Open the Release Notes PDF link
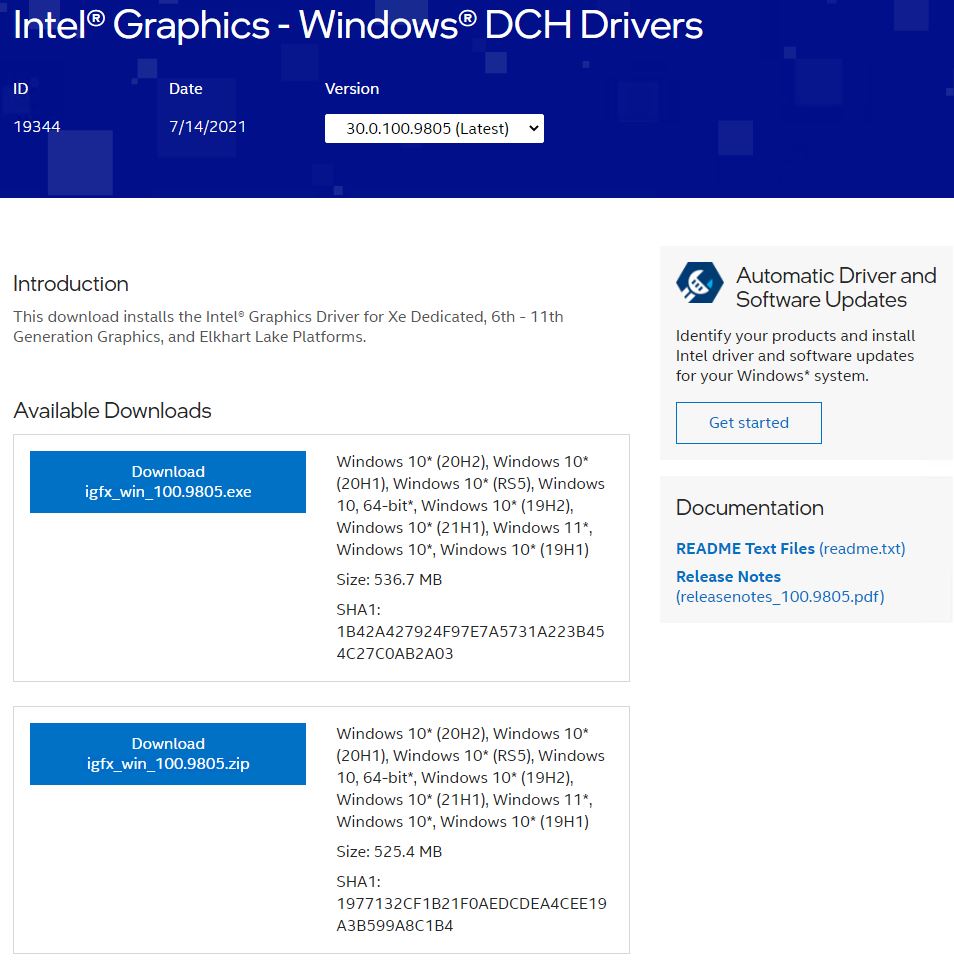Image resolution: width=954 pixels, height=963 pixels. 780,587
